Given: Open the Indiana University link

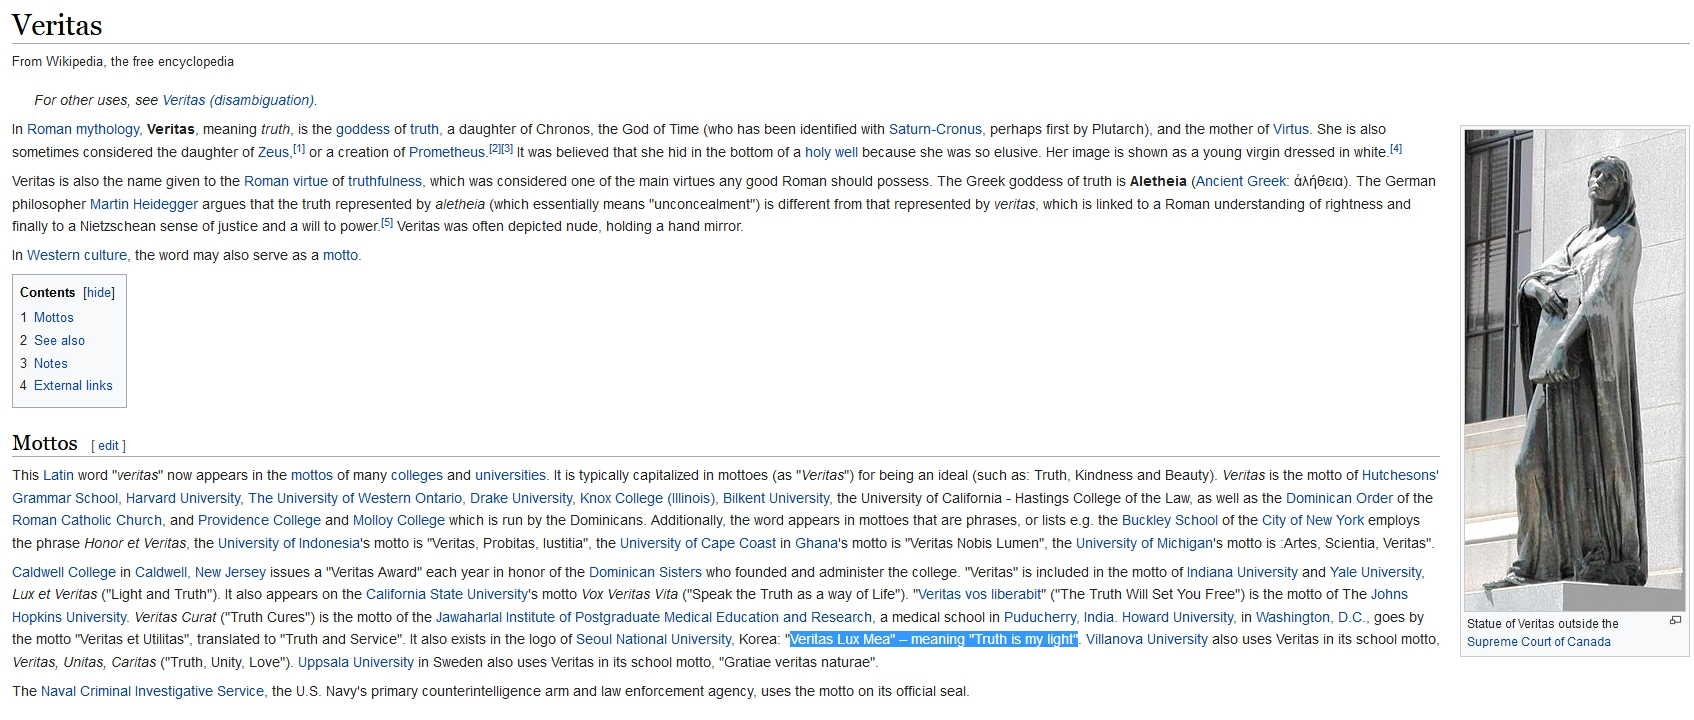Looking at the screenshot, I should pyautogui.click(x=1242, y=573).
